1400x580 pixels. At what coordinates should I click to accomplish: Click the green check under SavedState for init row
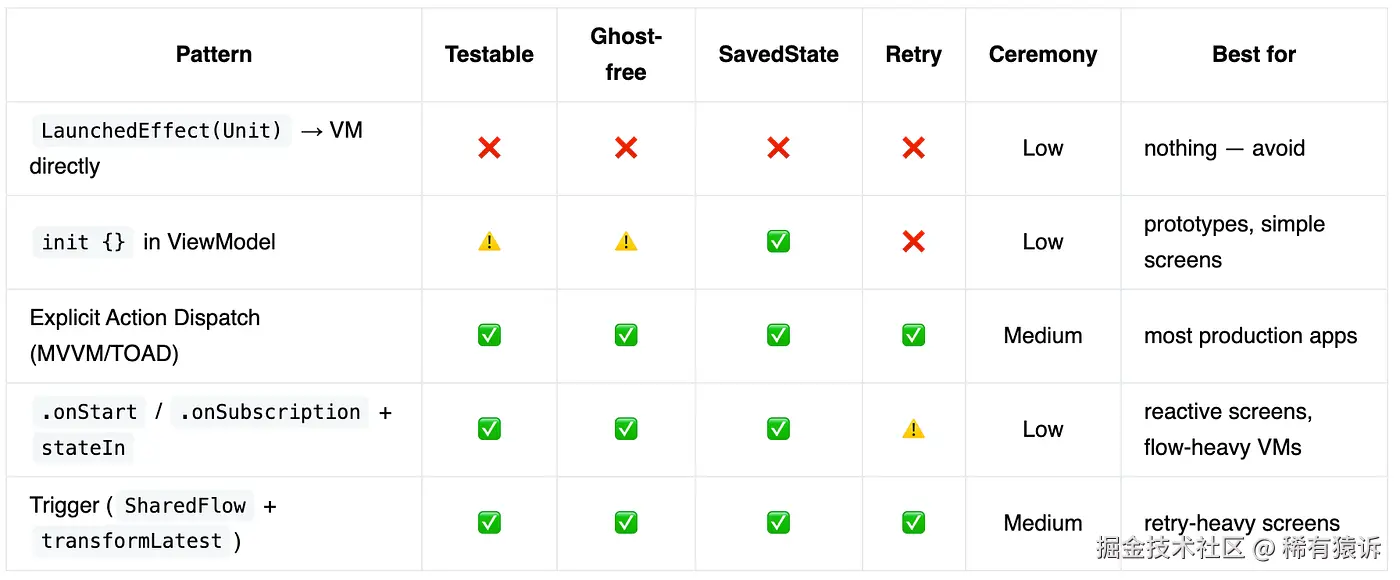[778, 242]
